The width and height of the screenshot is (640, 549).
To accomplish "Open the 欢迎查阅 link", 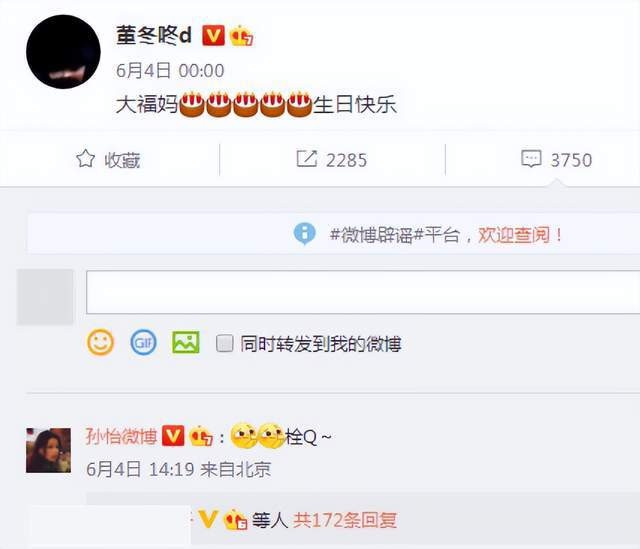I will [x=513, y=235].
